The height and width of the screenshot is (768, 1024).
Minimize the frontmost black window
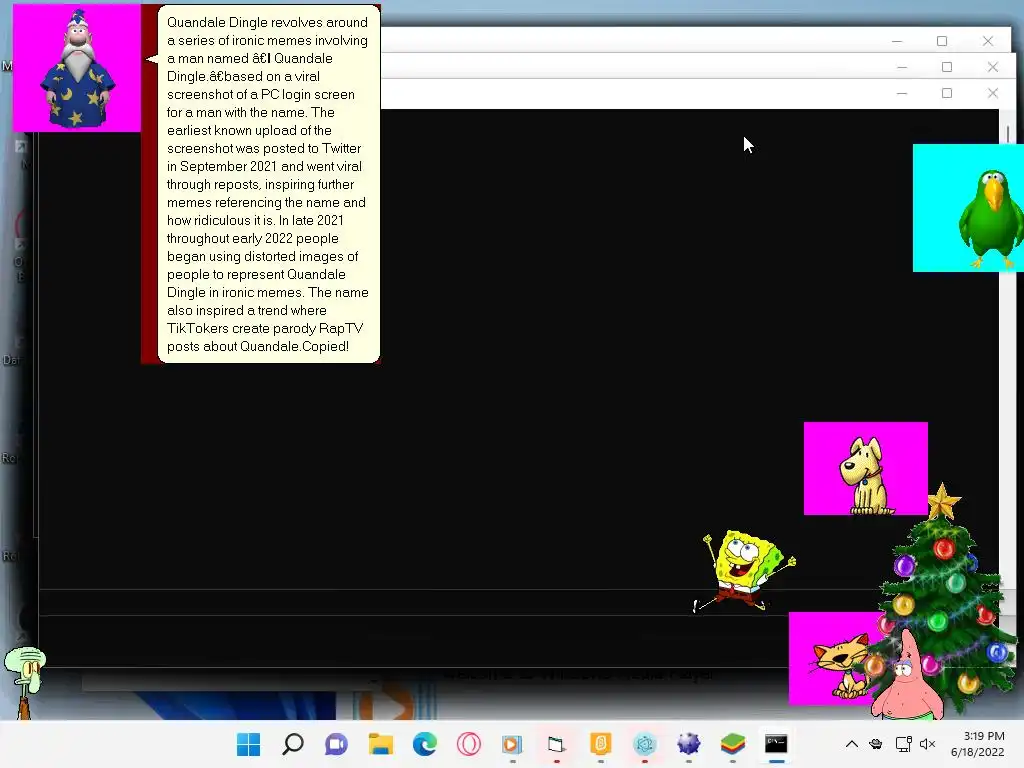pos(902,93)
